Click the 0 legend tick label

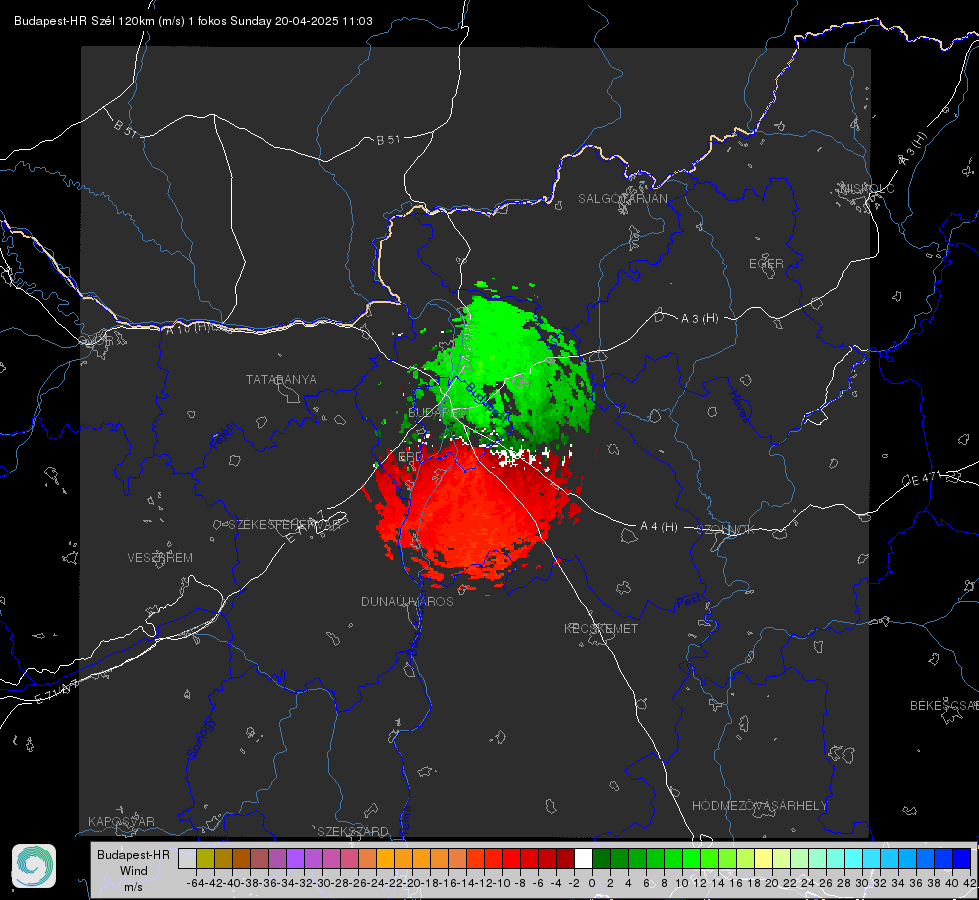click(x=592, y=883)
